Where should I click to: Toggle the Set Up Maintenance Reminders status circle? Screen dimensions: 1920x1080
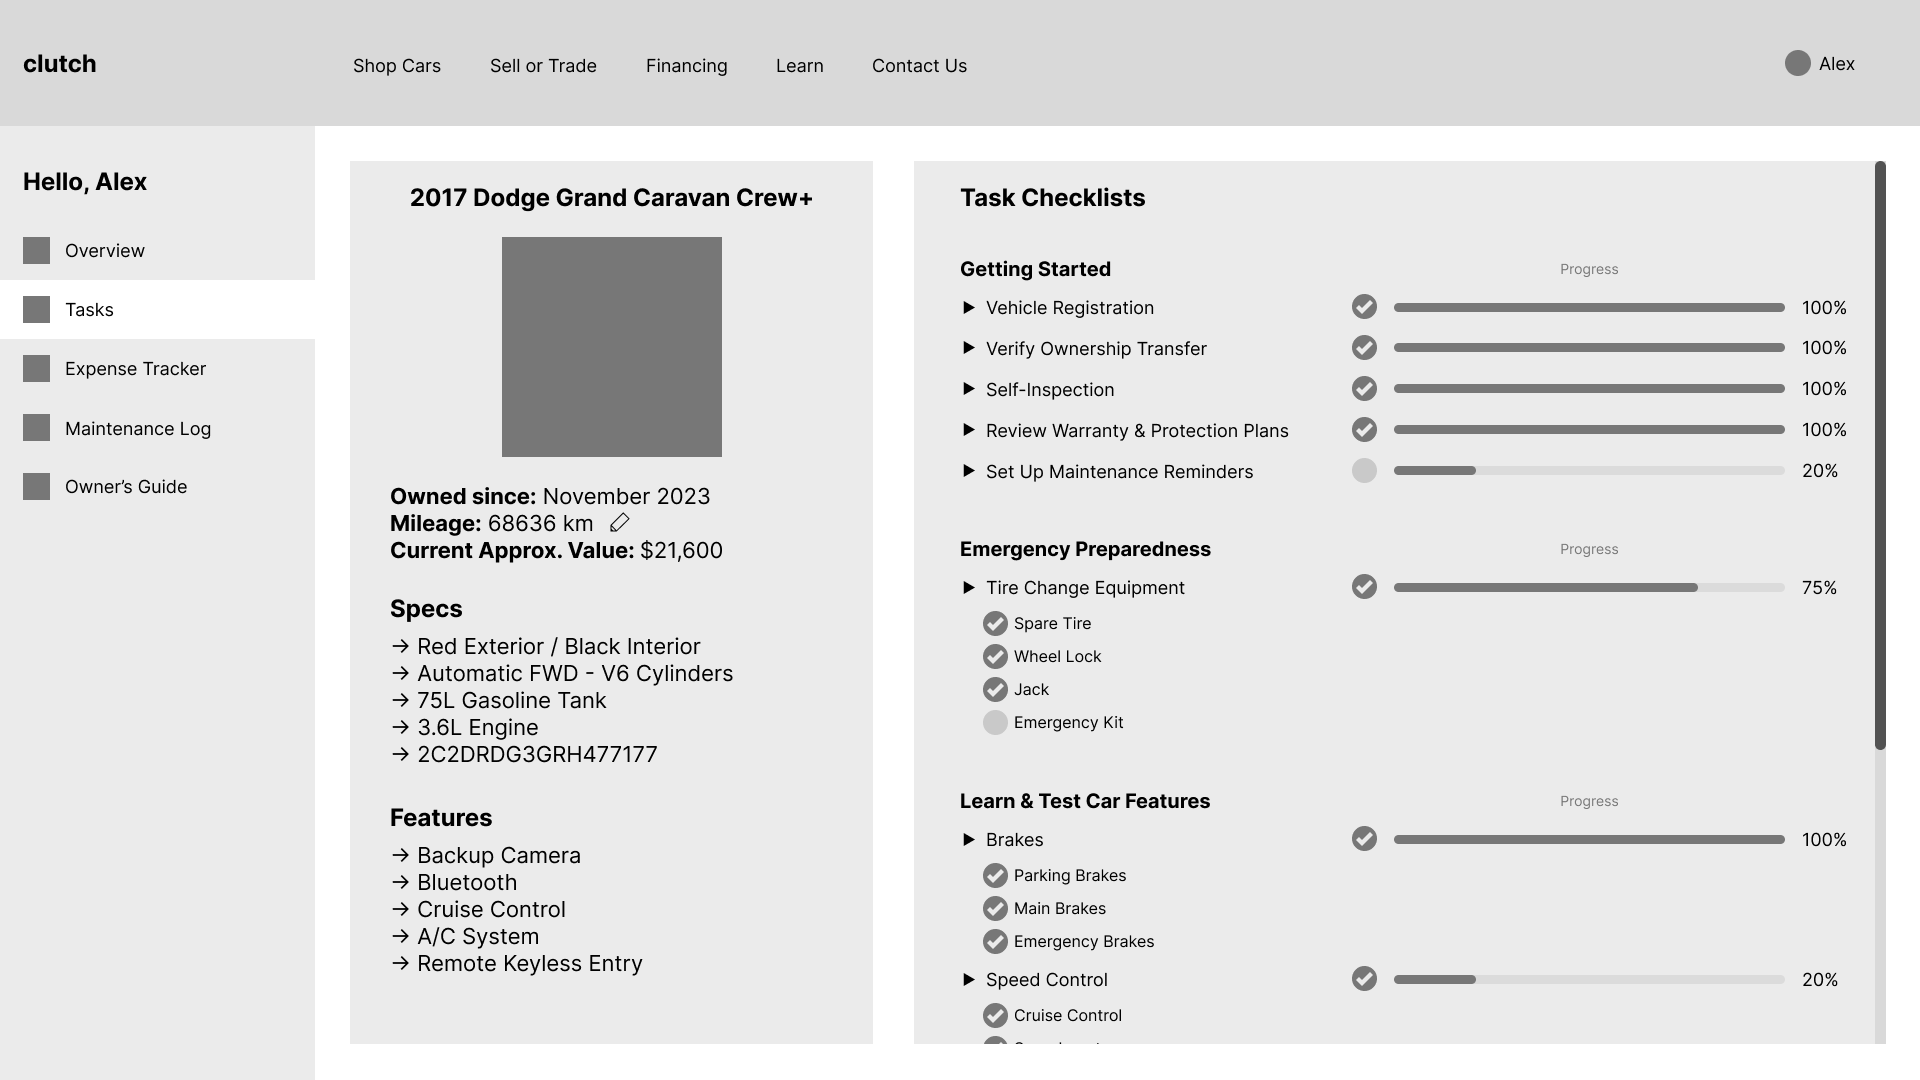tap(1364, 471)
